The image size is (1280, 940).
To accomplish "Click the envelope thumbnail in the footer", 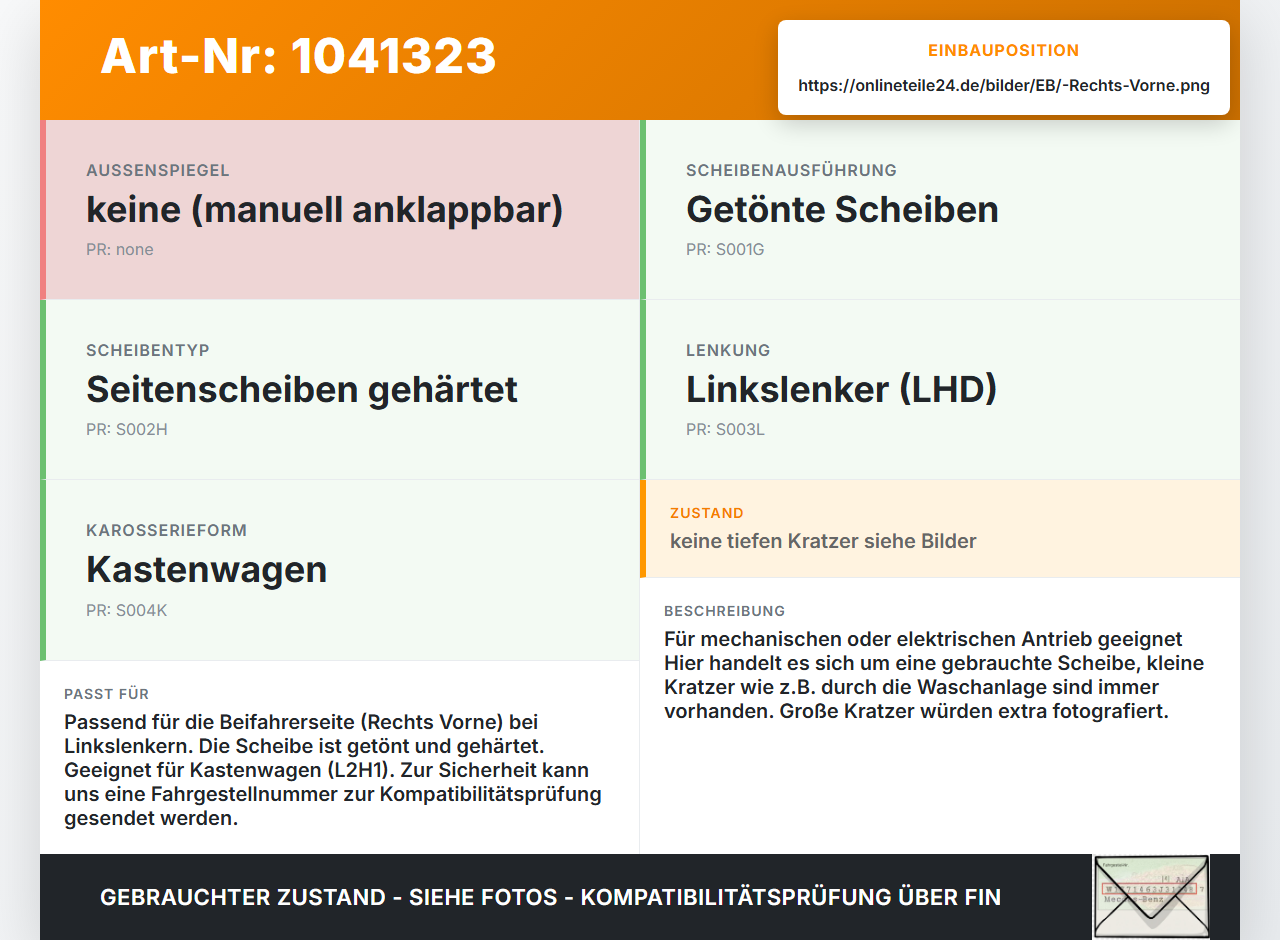I will point(1151,897).
